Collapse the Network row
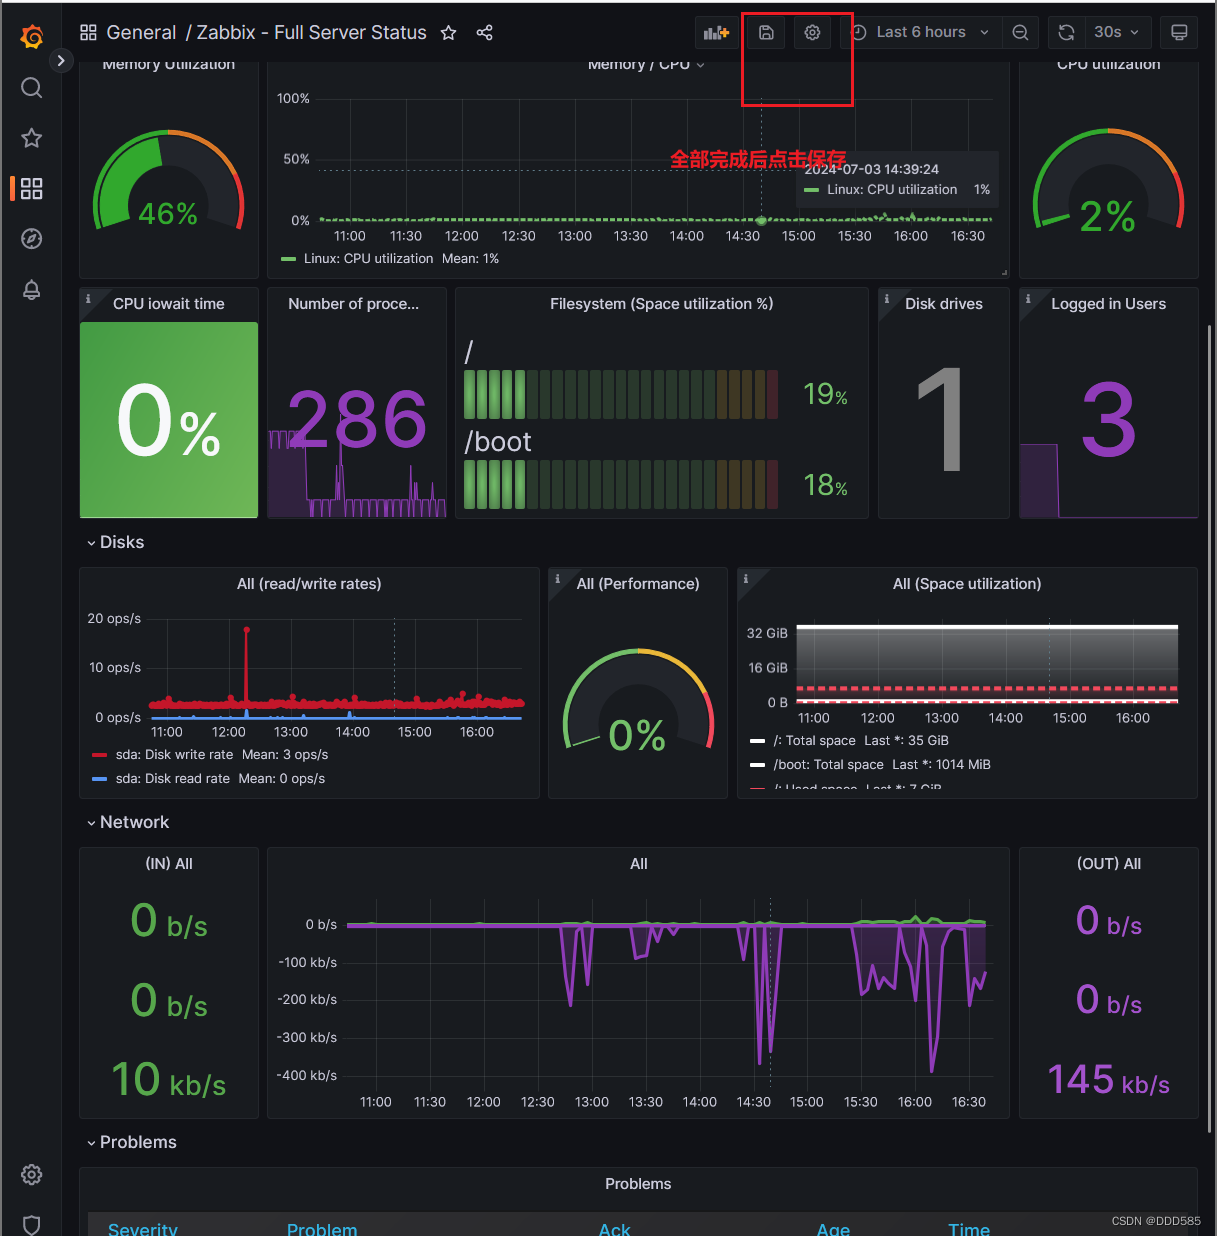 [127, 822]
